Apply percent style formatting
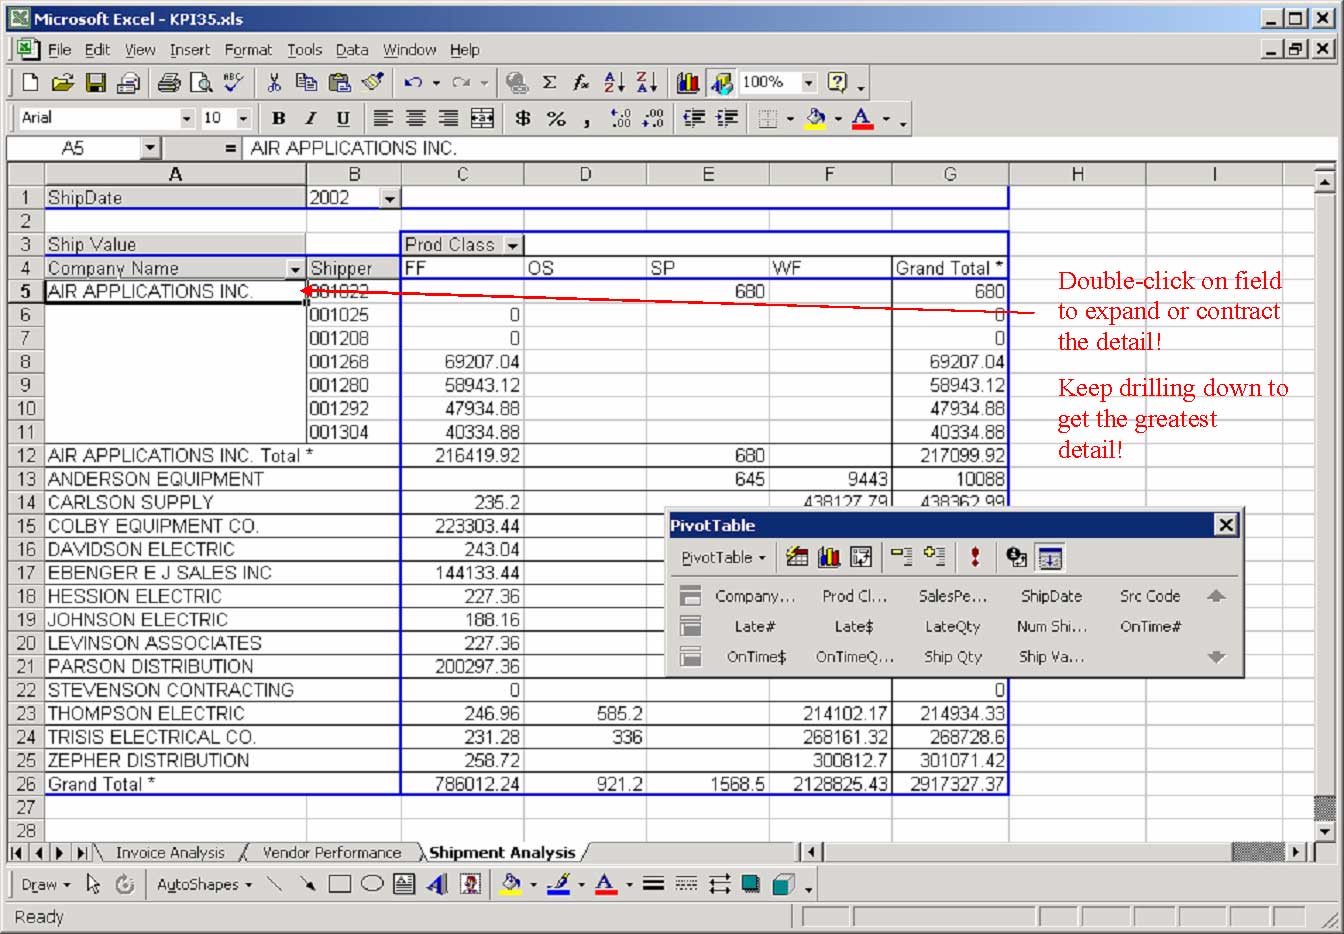 [x=556, y=119]
